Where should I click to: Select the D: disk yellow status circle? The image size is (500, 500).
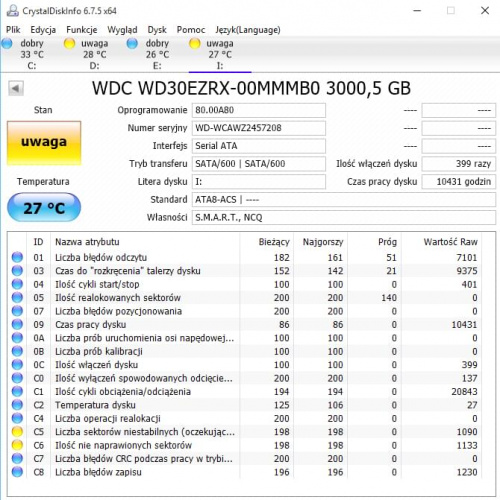69,44
